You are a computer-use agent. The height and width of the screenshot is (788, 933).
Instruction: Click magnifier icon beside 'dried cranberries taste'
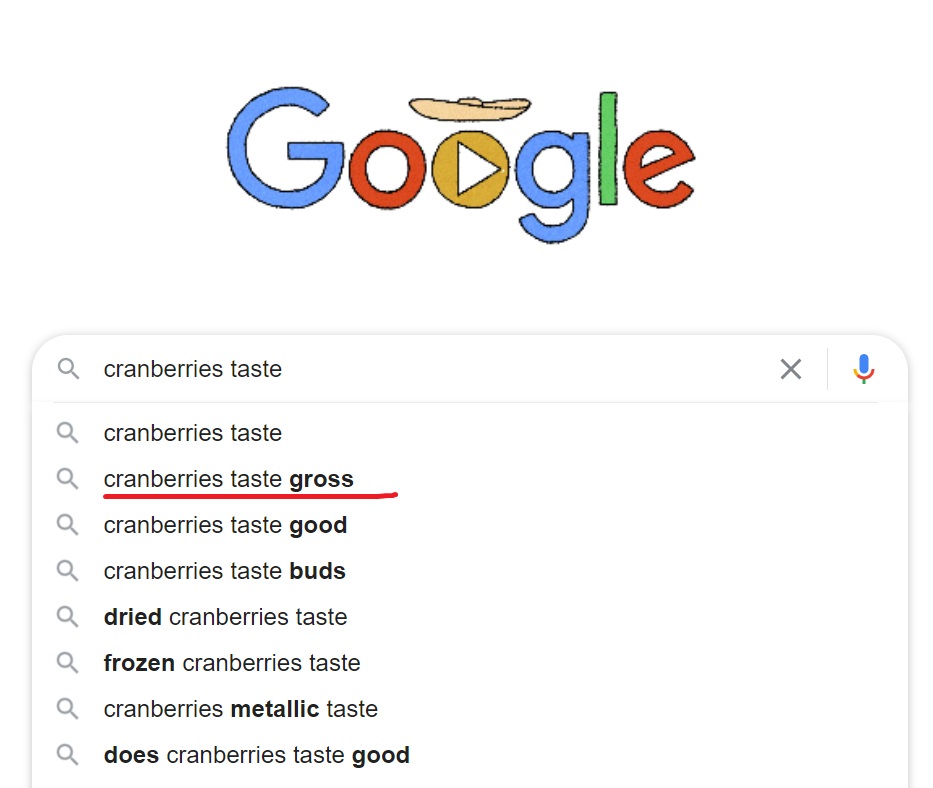[67, 617]
